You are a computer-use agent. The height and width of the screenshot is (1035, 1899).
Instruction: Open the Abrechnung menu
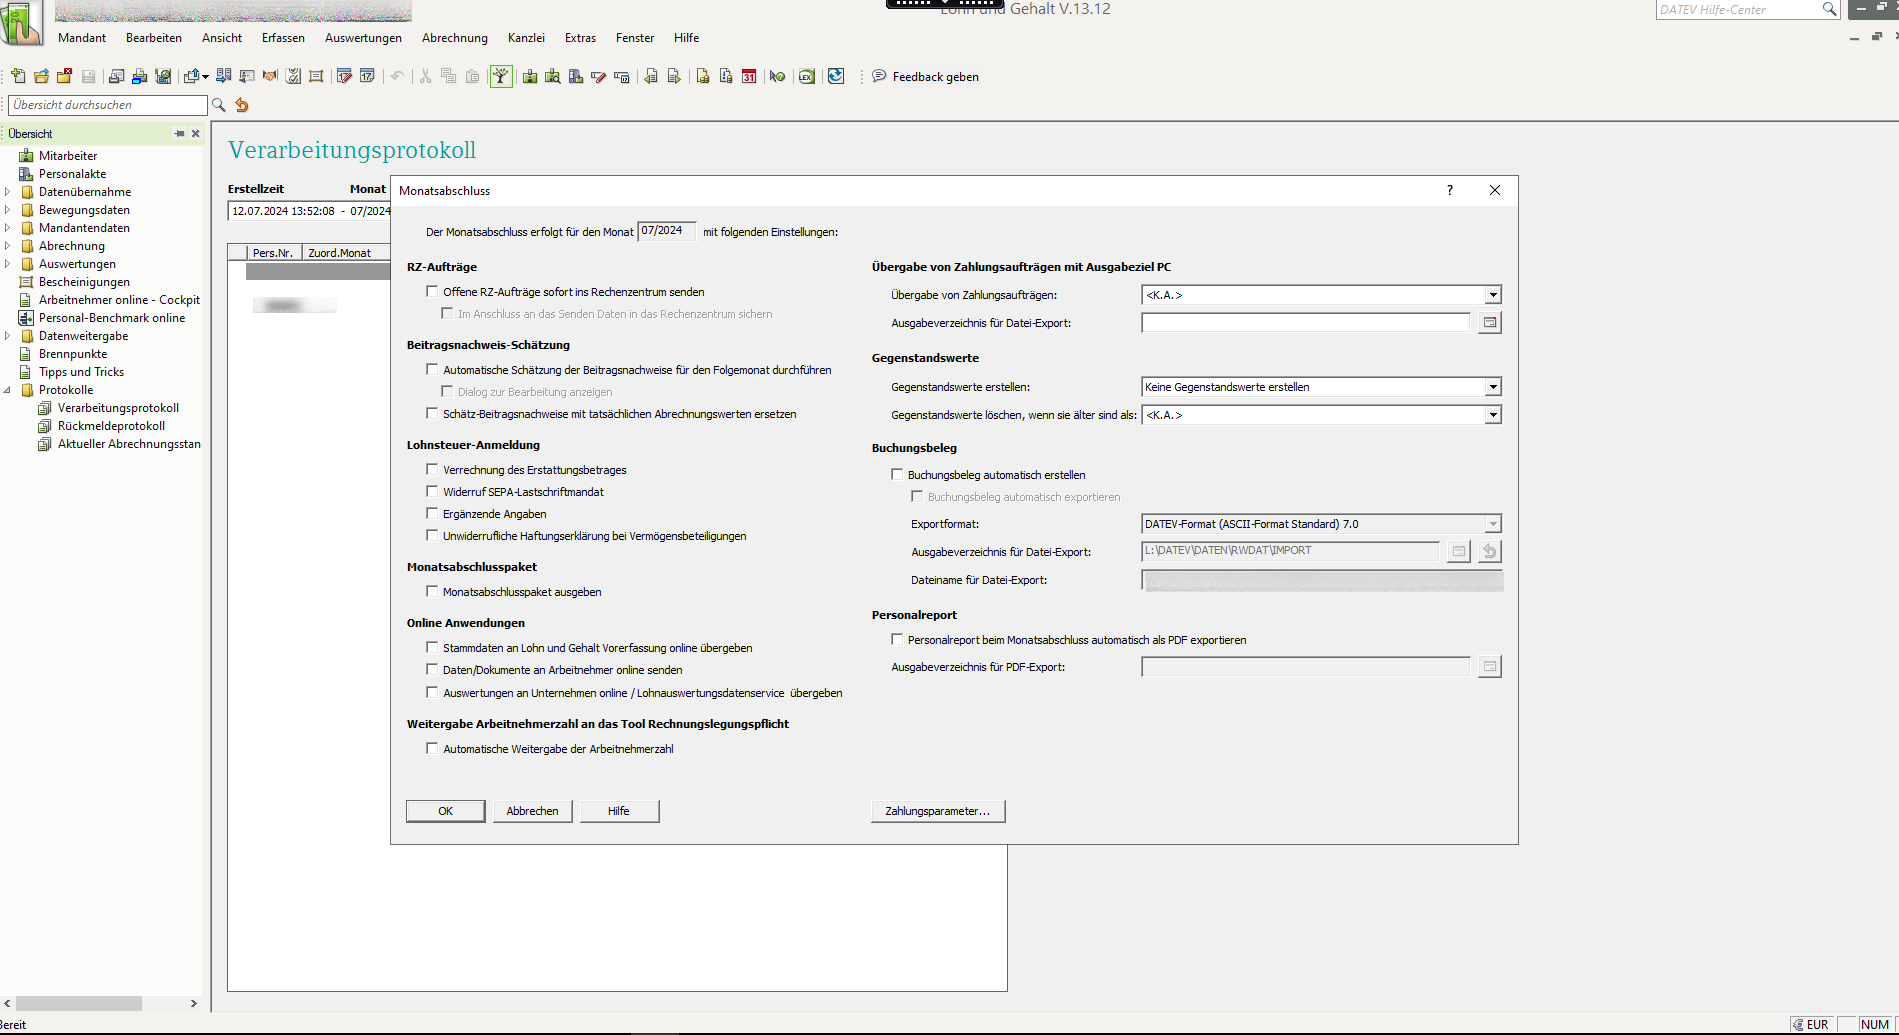(x=454, y=38)
